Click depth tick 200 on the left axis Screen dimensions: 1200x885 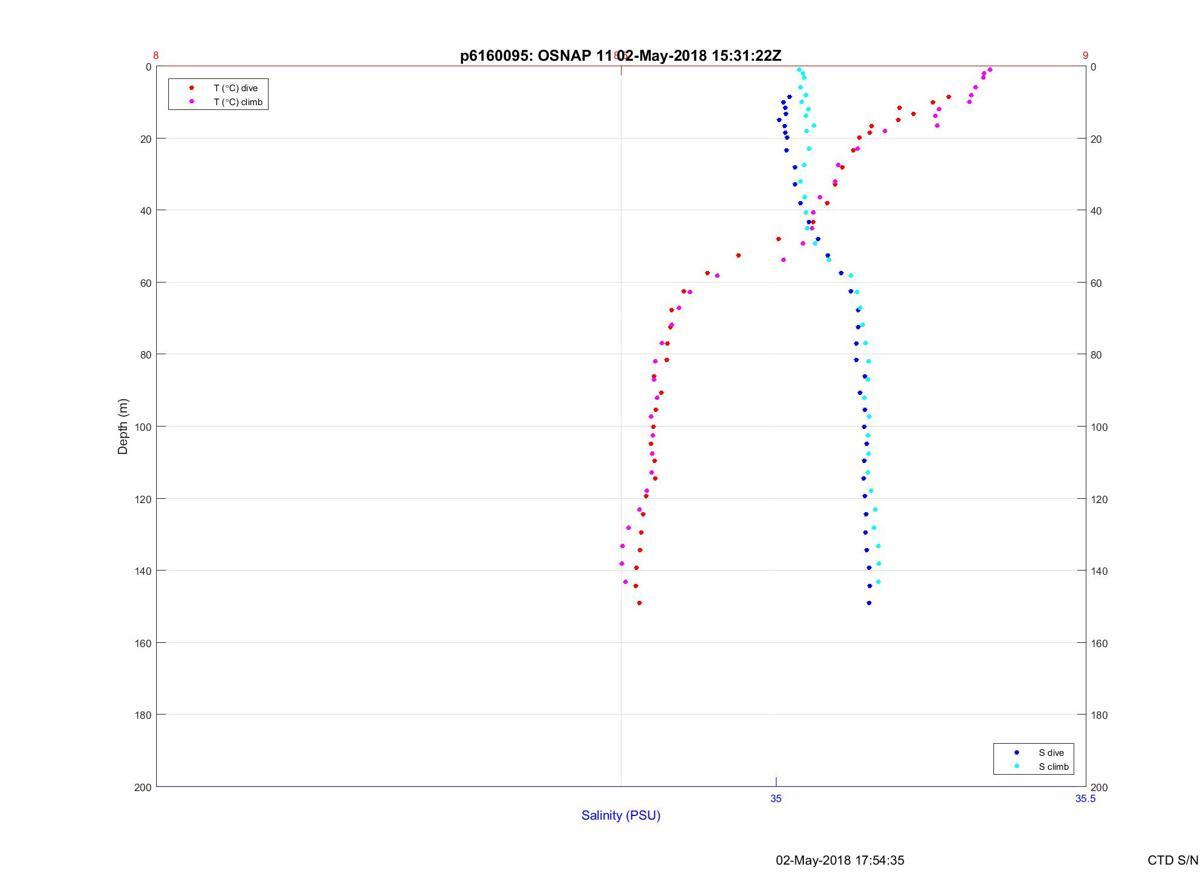click(142, 787)
